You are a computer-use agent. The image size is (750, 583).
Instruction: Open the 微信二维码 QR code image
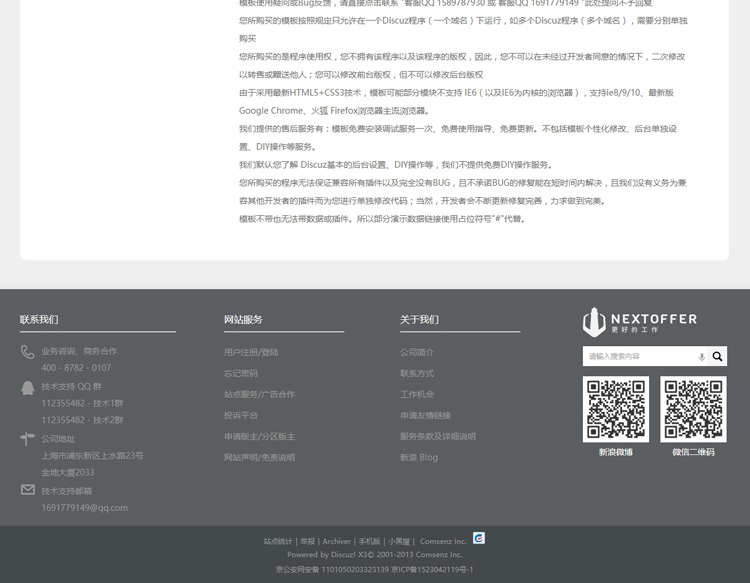[x=693, y=409]
